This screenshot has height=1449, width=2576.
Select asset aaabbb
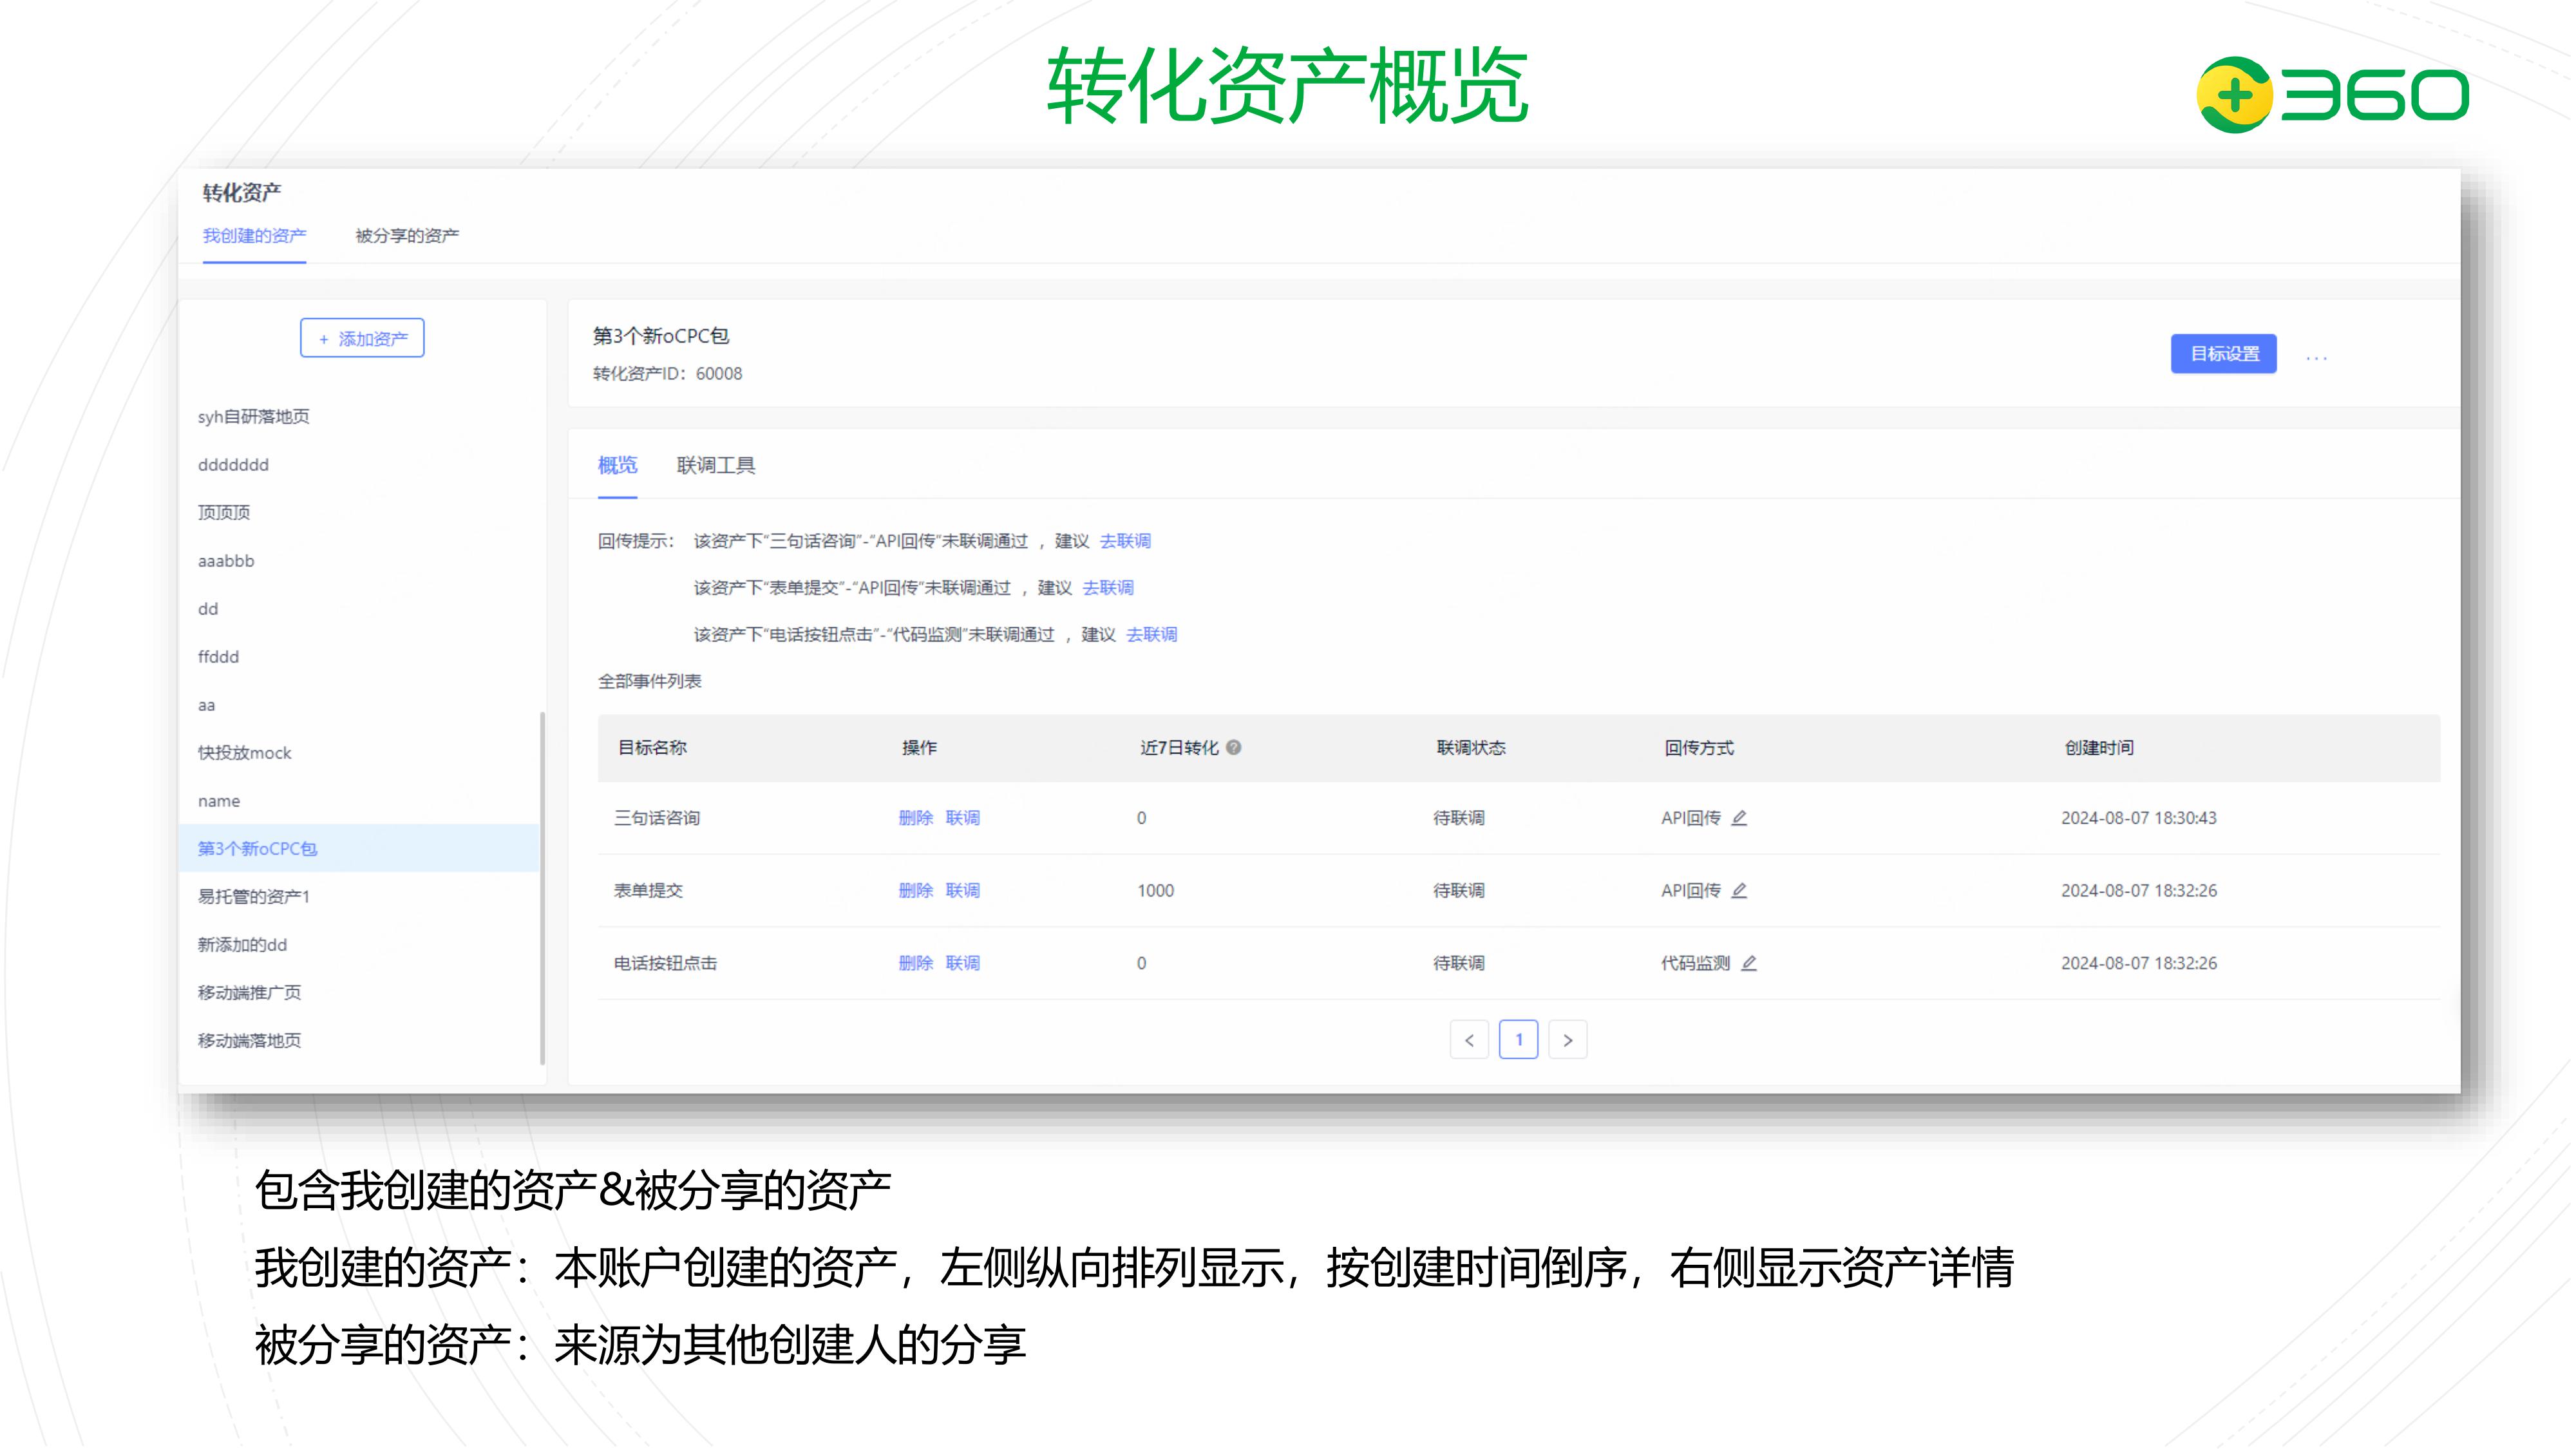coord(226,561)
